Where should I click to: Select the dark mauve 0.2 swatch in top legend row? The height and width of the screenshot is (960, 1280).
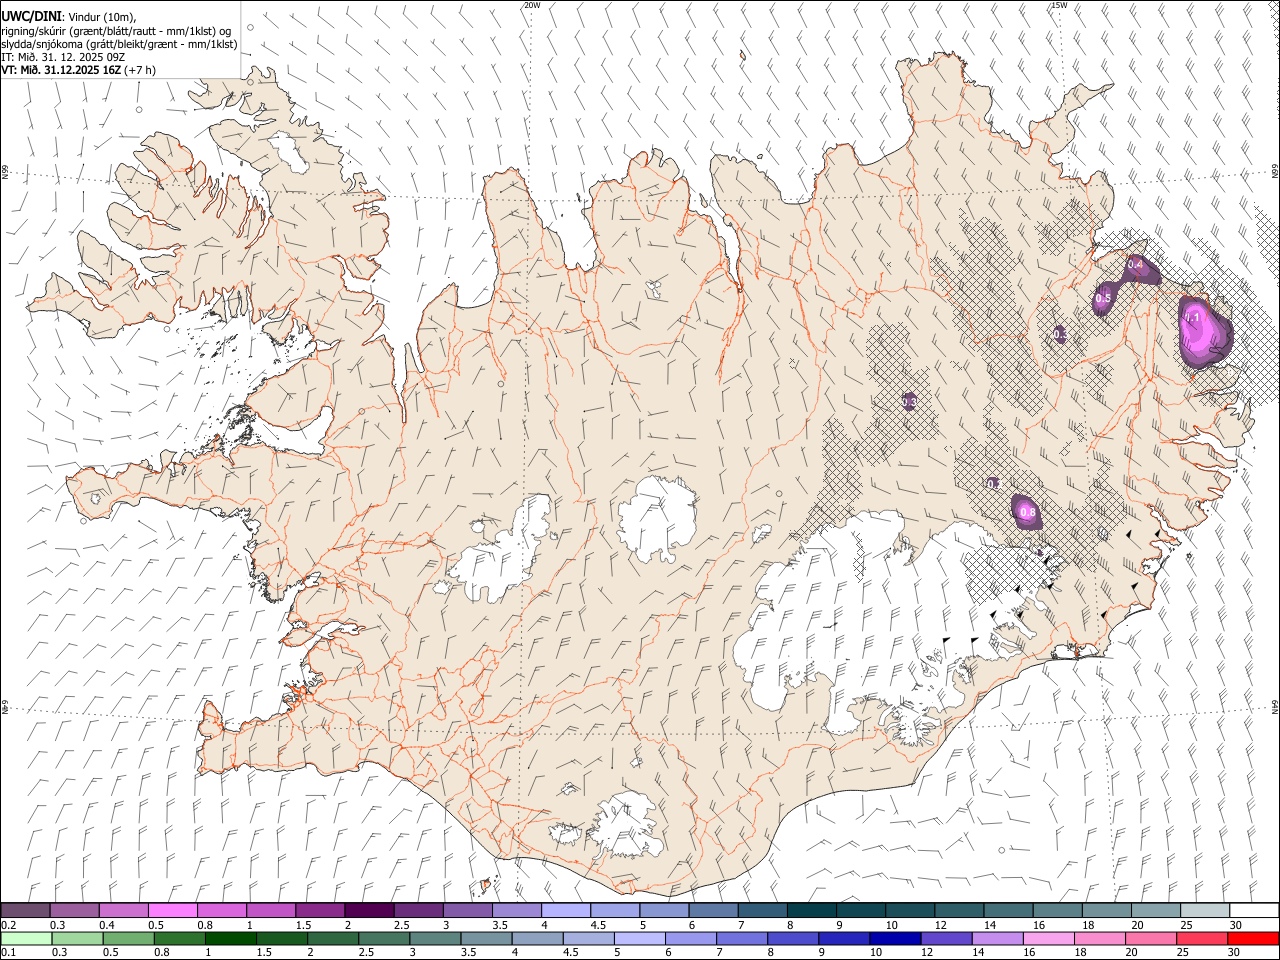[x=25, y=911]
